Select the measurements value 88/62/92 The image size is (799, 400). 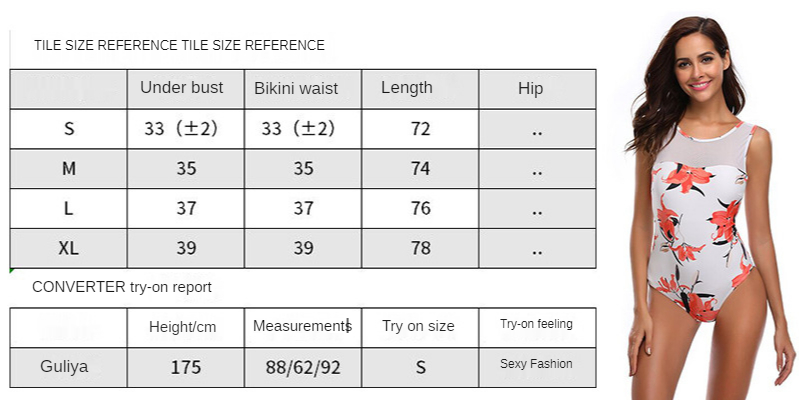tap(303, 367)
